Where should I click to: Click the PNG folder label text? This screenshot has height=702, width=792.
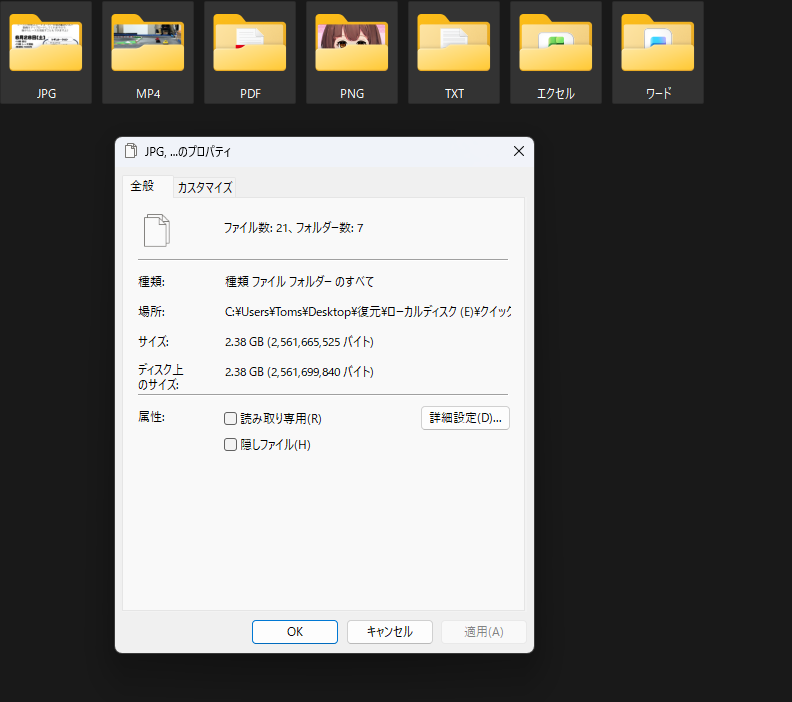[x=352, y=94]
